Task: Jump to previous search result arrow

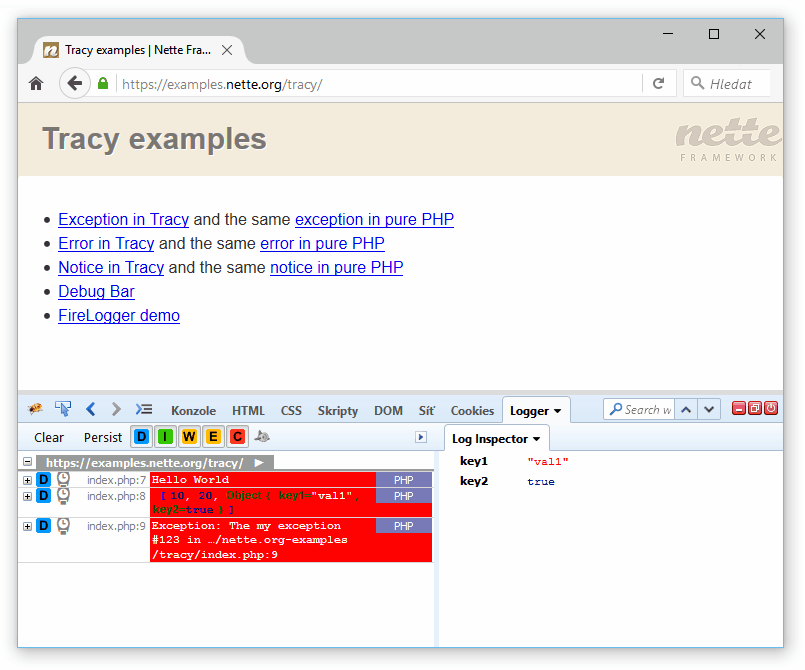Action: pos(686,410)
